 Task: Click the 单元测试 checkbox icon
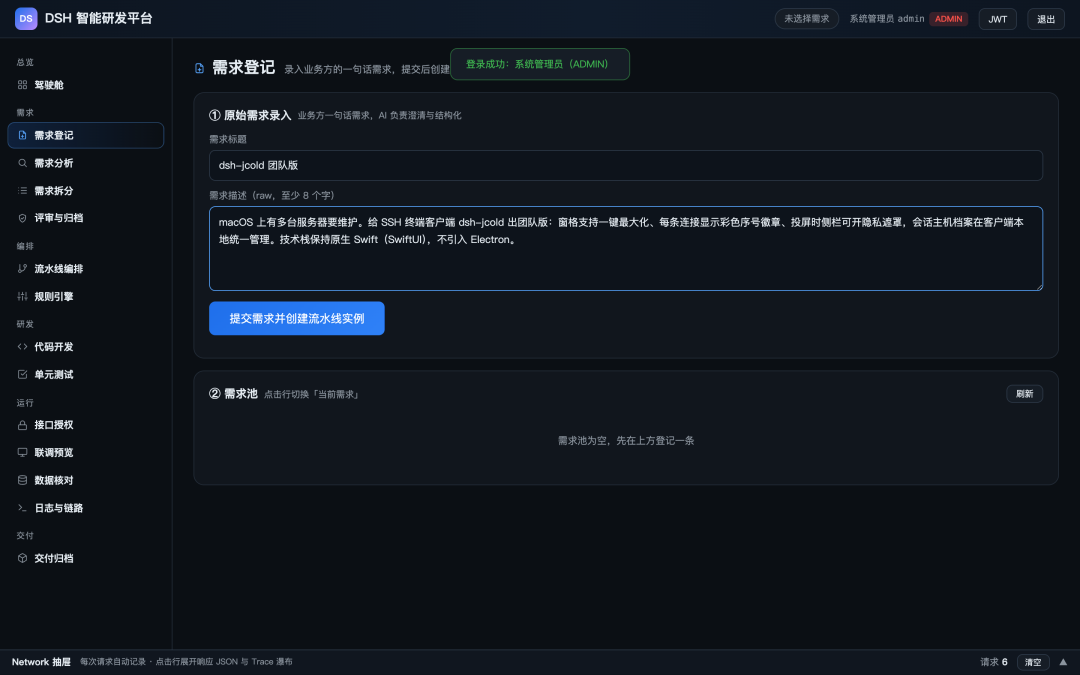22,375
